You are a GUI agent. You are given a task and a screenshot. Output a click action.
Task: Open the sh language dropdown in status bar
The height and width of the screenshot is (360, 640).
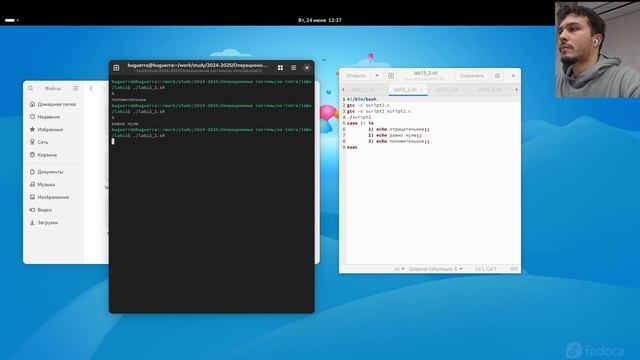399,269
